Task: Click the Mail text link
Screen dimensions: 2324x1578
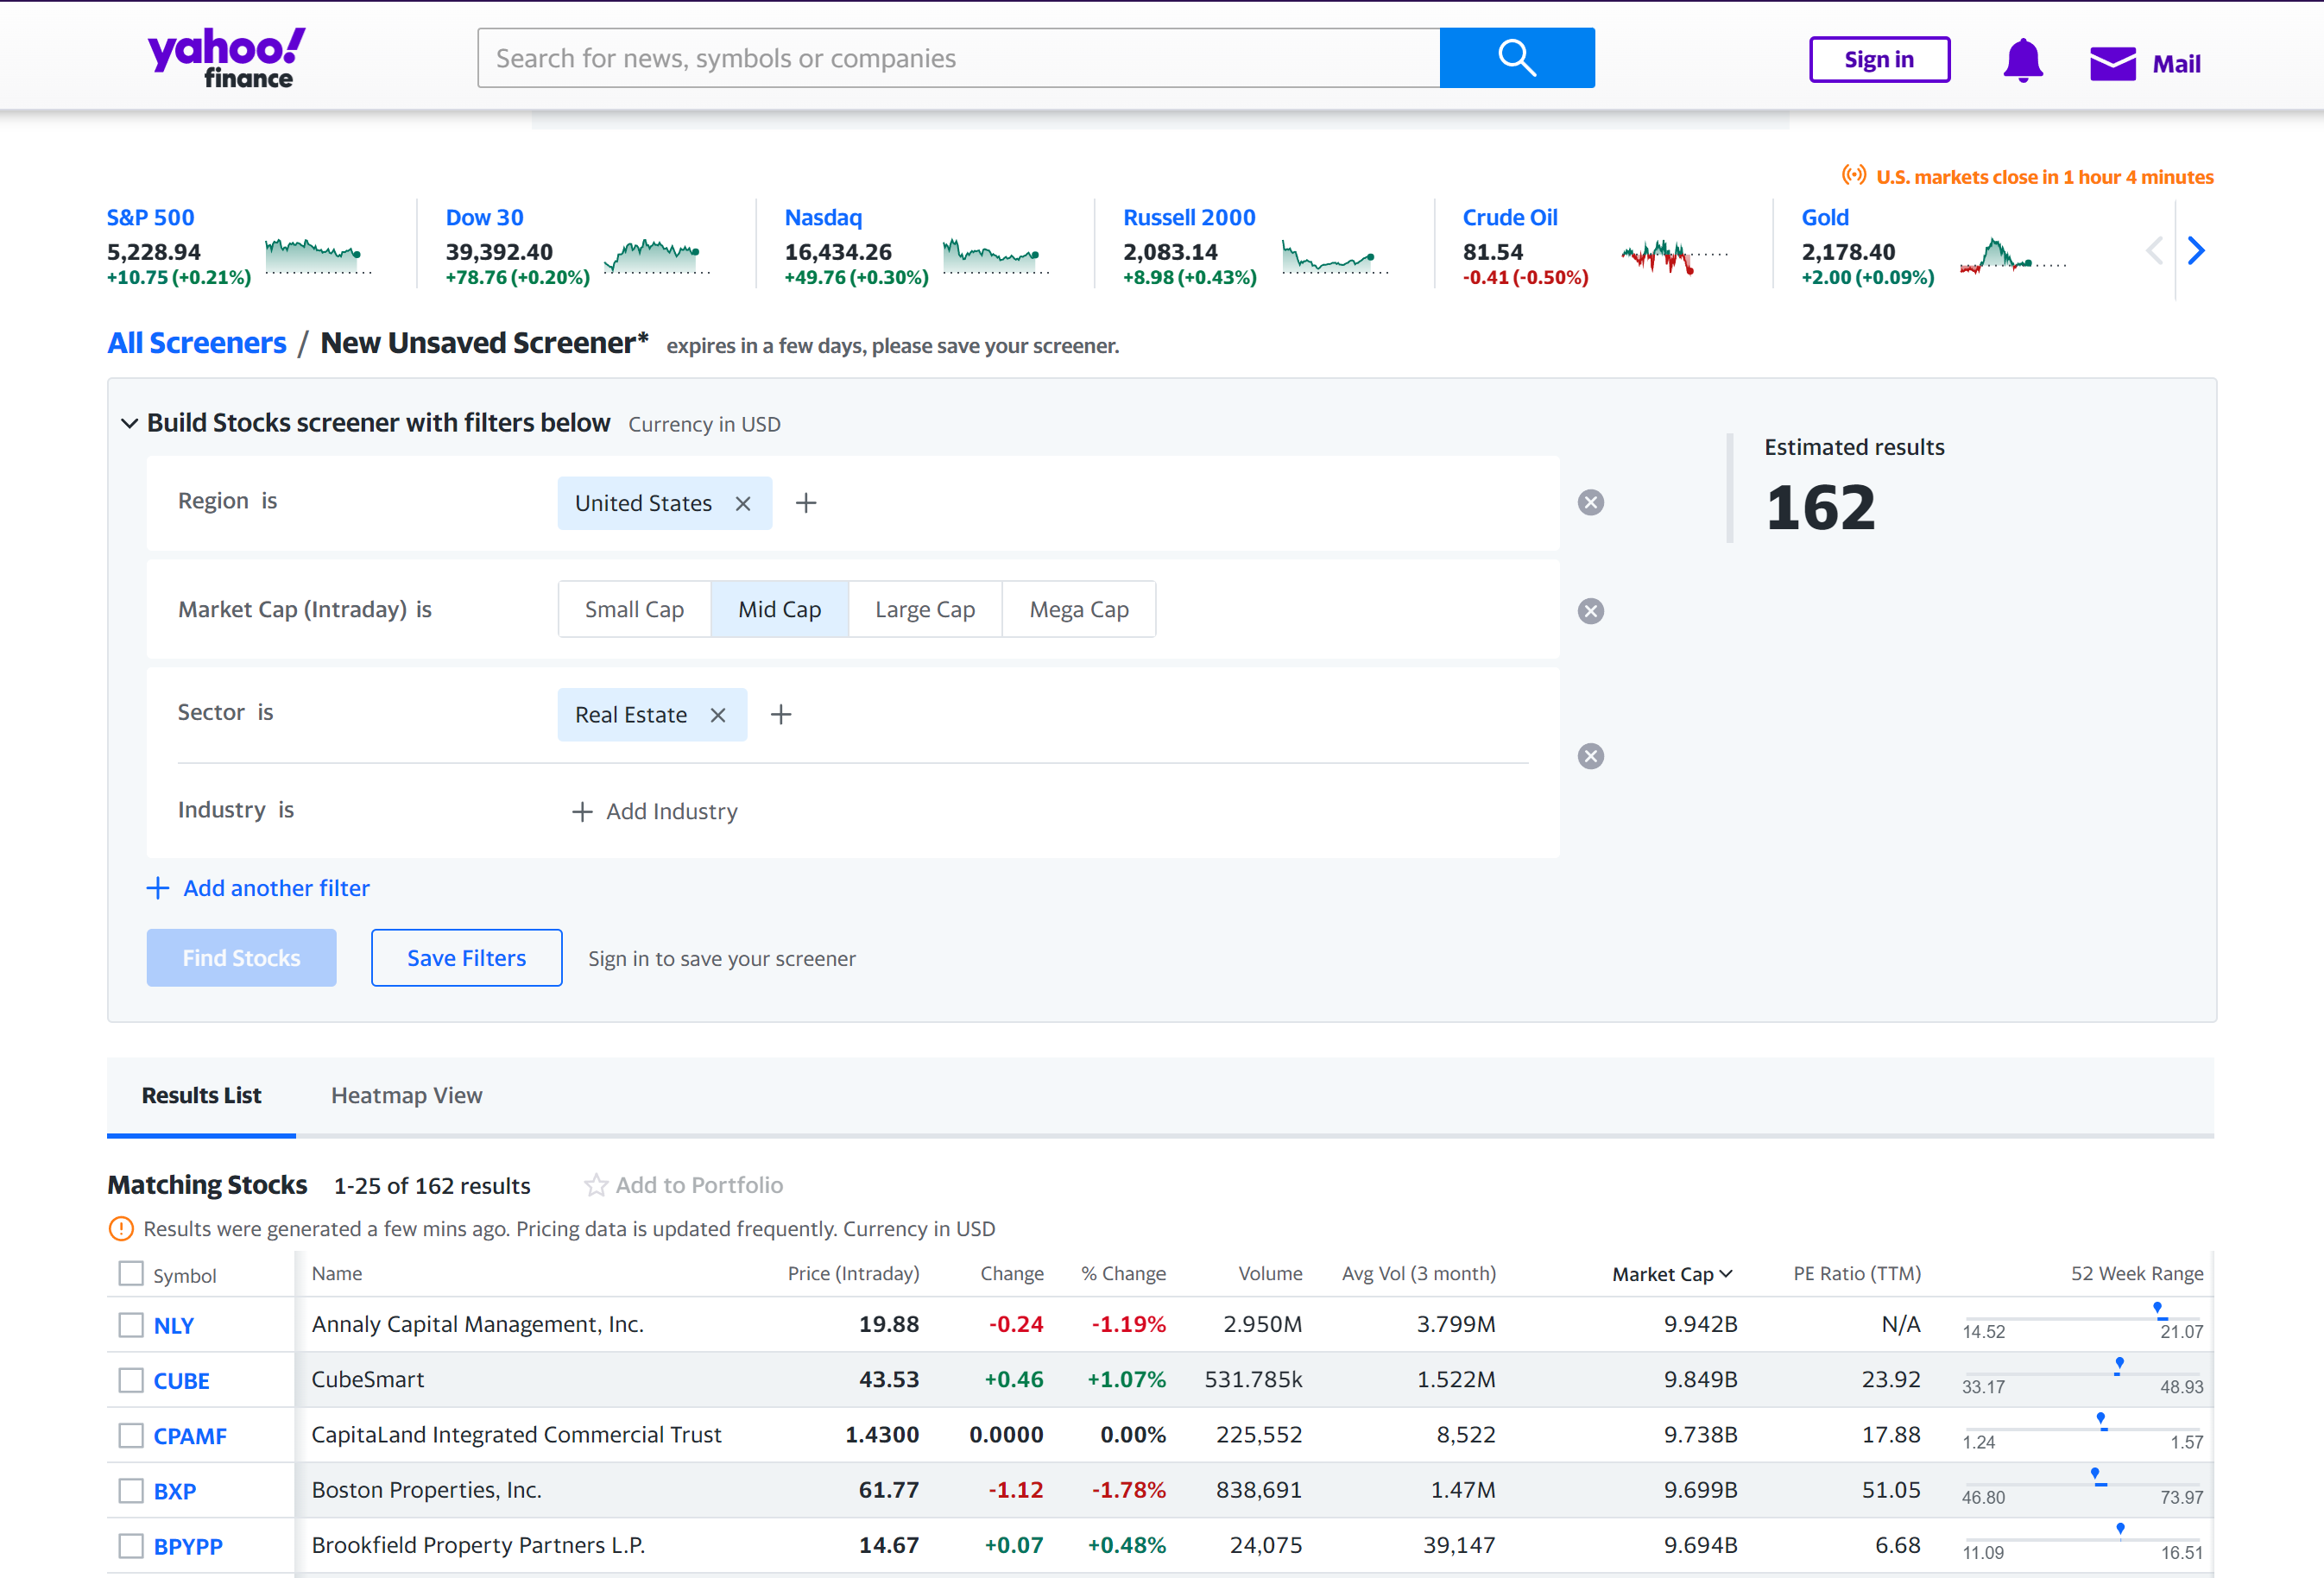Action: coord(2176,64)
